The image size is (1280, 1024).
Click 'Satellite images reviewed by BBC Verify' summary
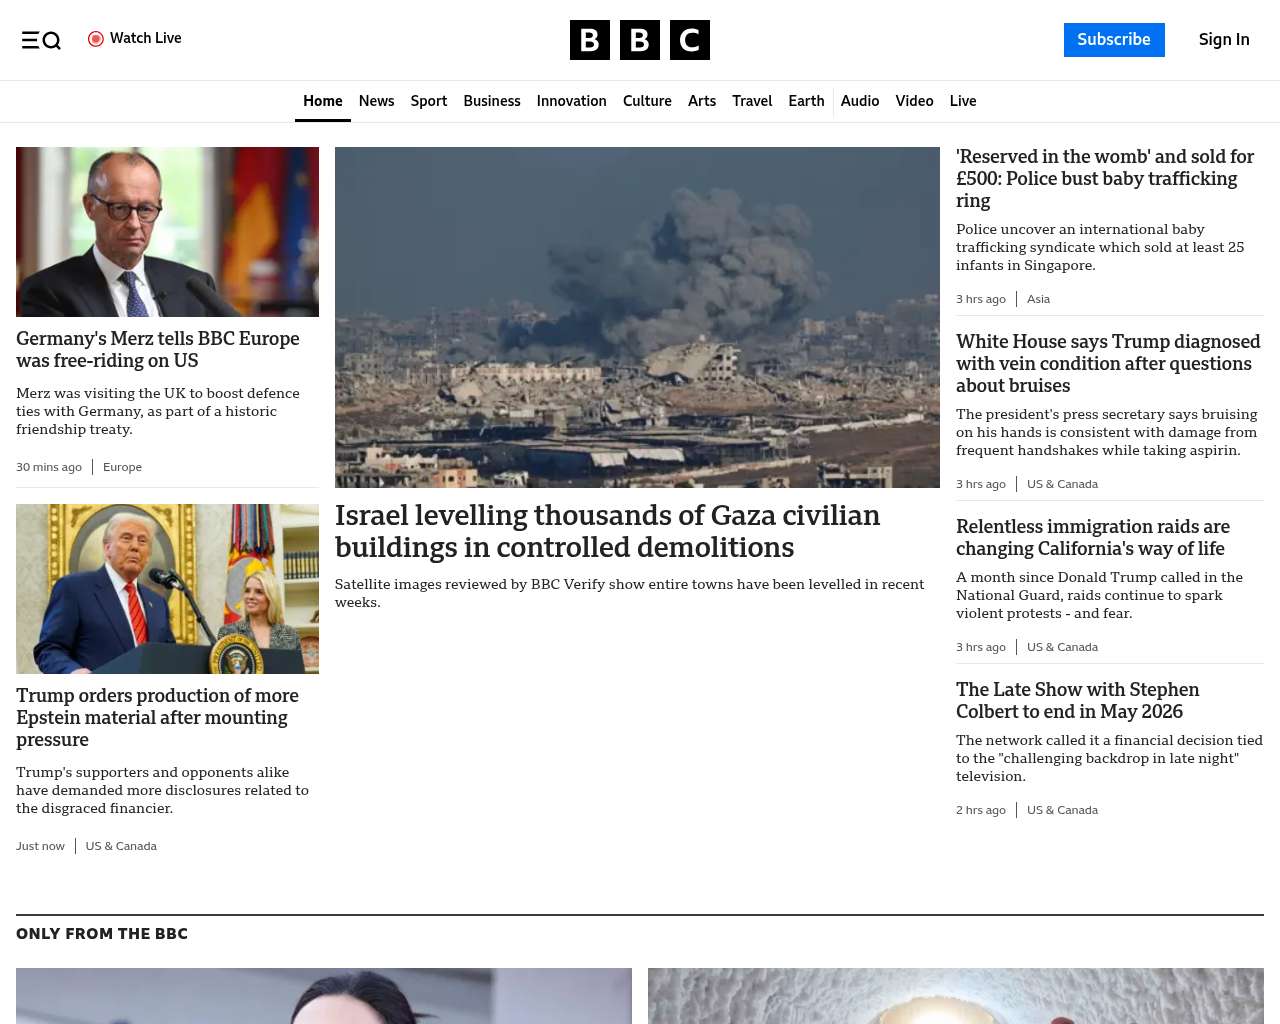[630, 593]
